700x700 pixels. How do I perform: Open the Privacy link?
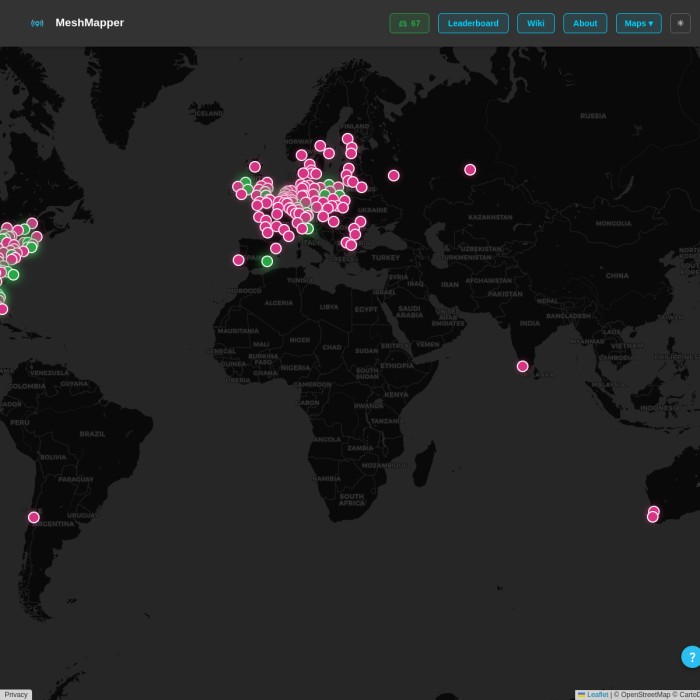(x=16, y=694)
